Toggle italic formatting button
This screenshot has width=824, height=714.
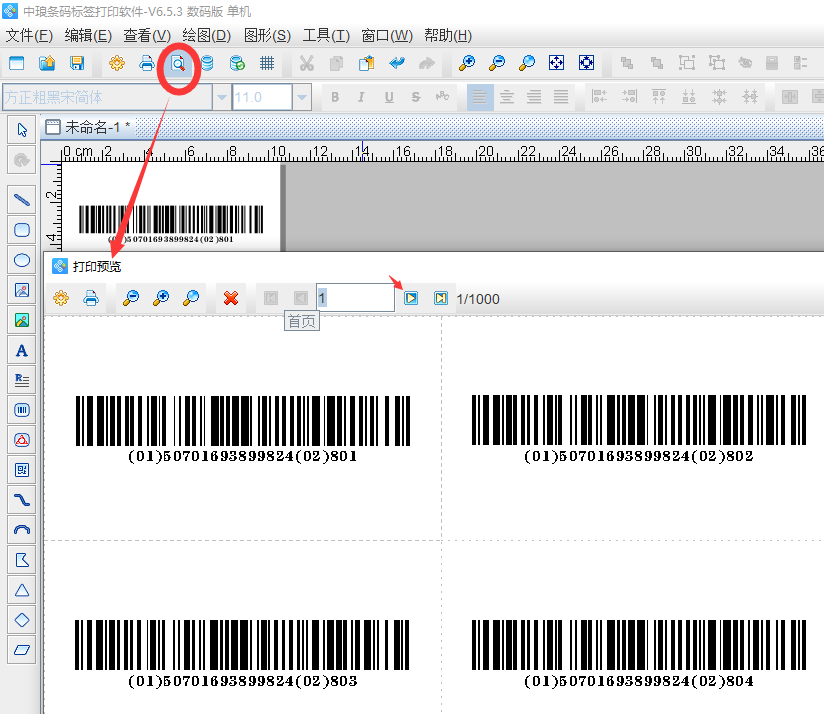pyautogui.click(x=361, y=97)
